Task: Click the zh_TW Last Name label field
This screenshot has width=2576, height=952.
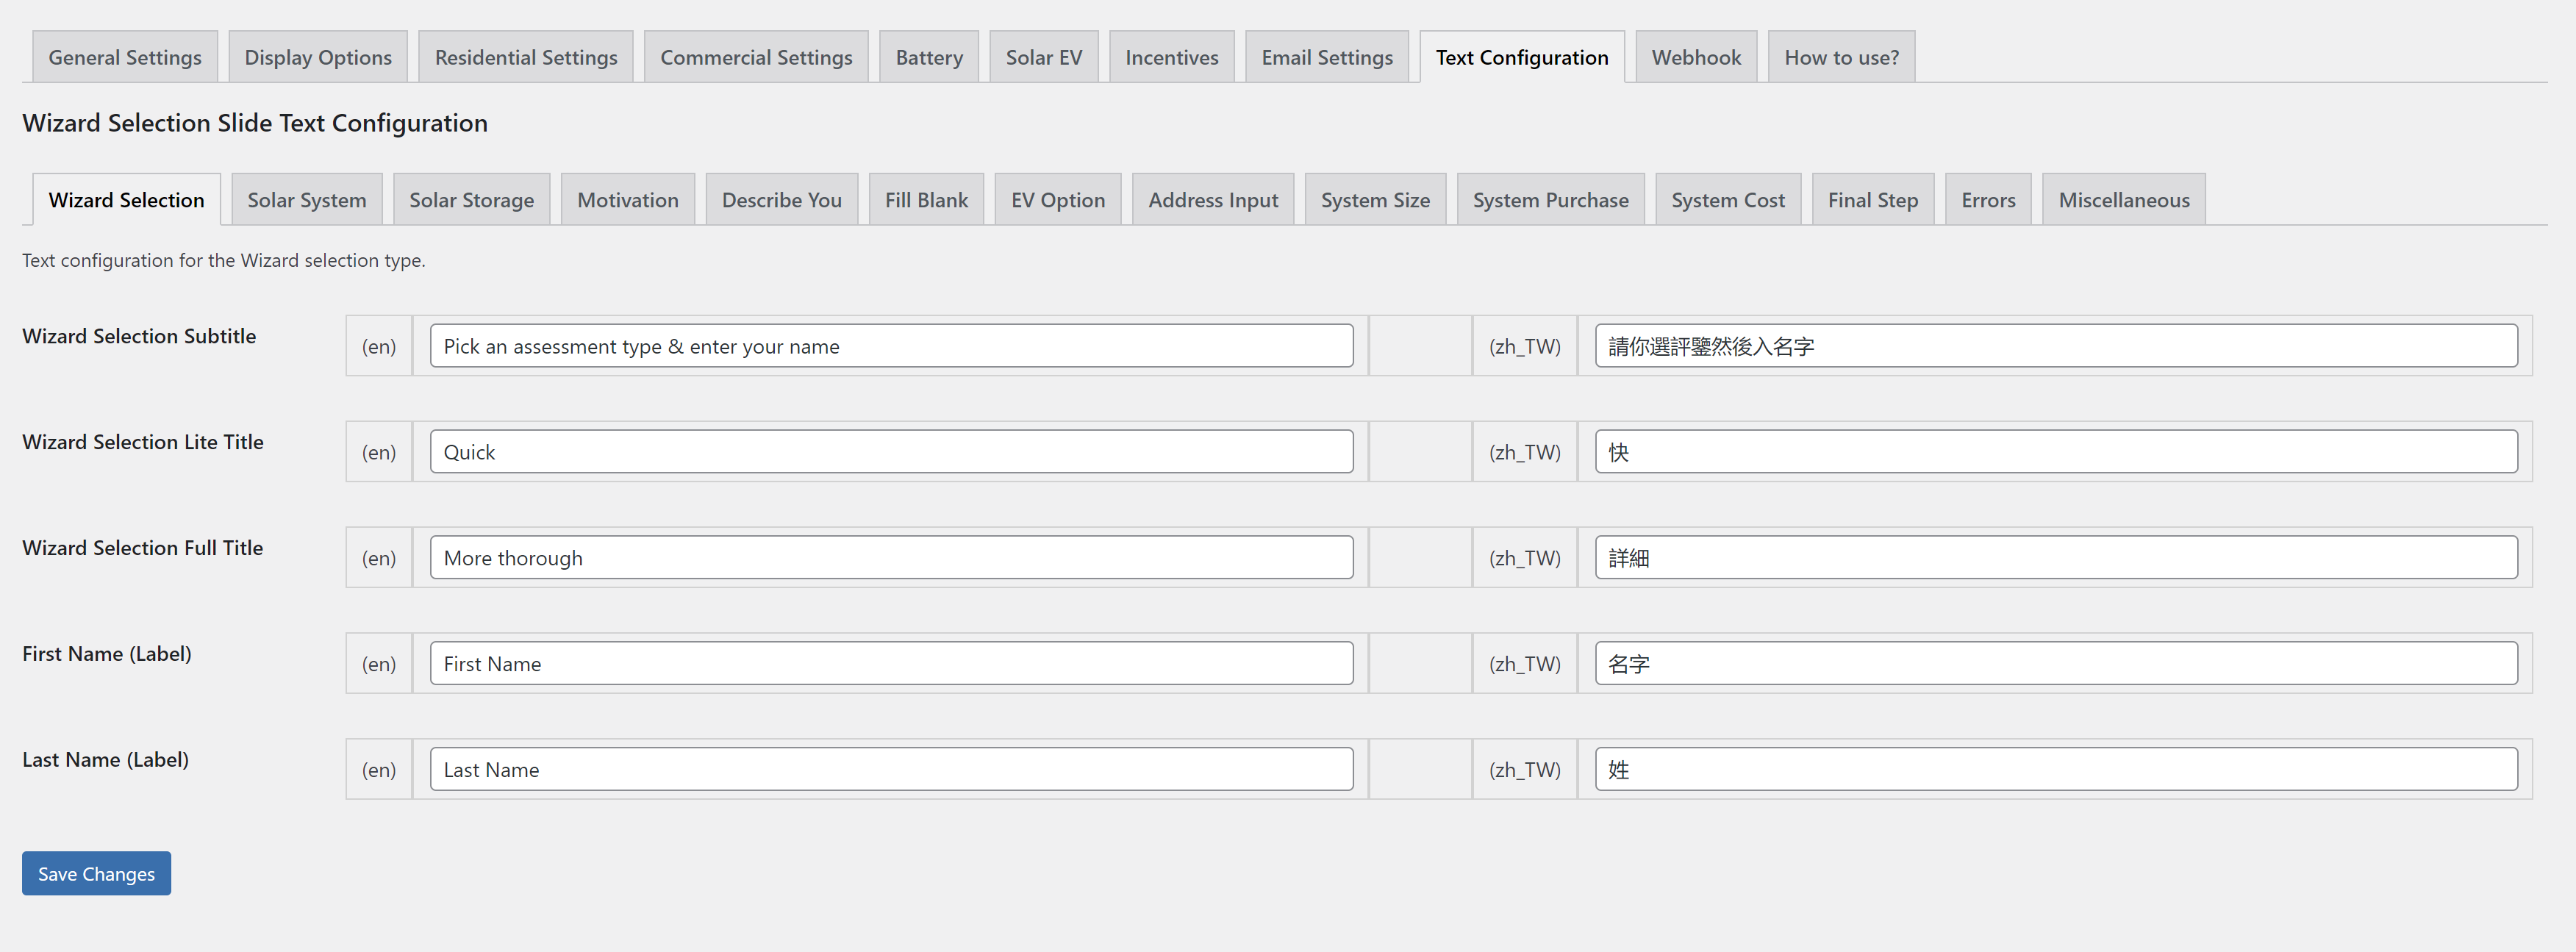Action: coord(2055,770)
